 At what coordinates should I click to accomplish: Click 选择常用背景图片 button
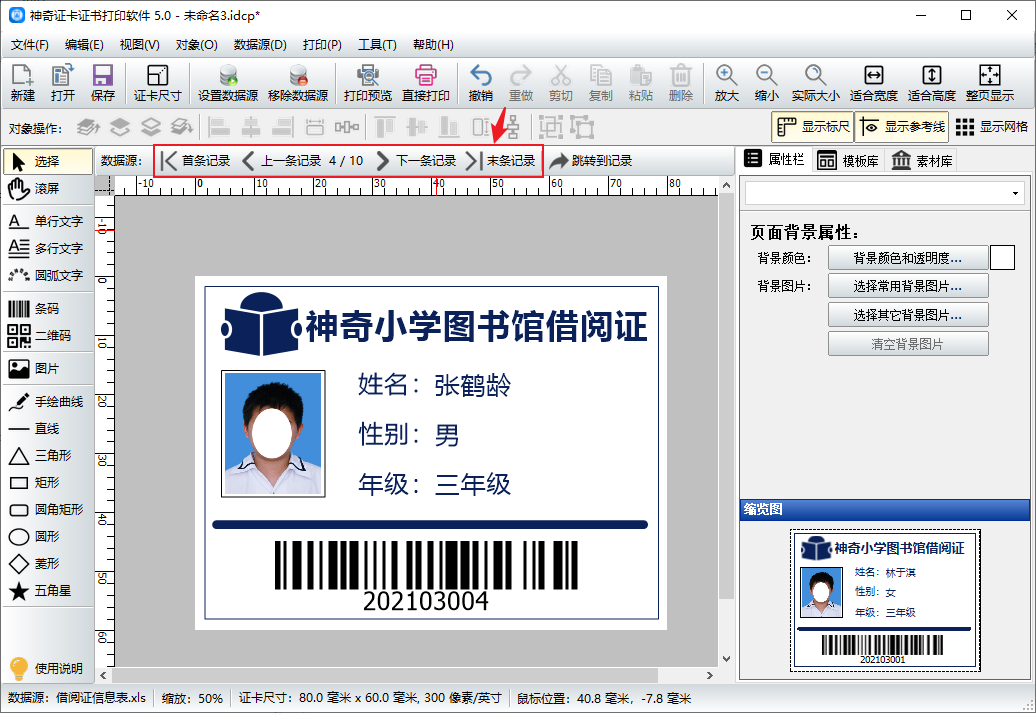(908, 286)
